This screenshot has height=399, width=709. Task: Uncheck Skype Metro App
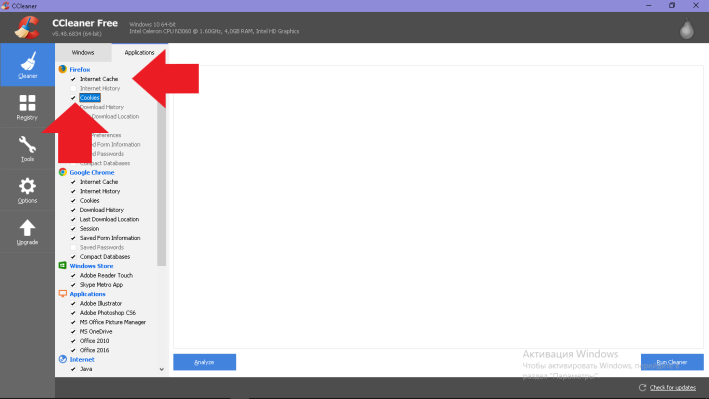click(x=73, y=285)
